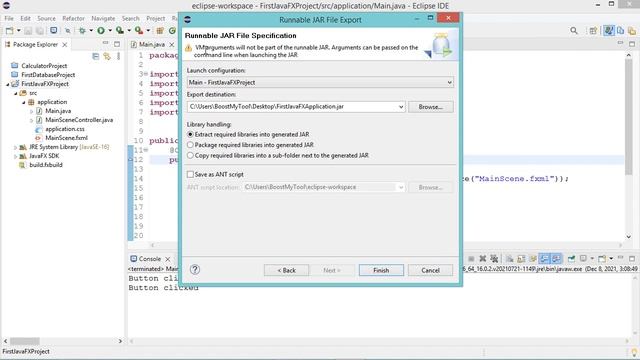Open the Edit menu
Screen dimensions: 640x360
(x=25, y=18)
